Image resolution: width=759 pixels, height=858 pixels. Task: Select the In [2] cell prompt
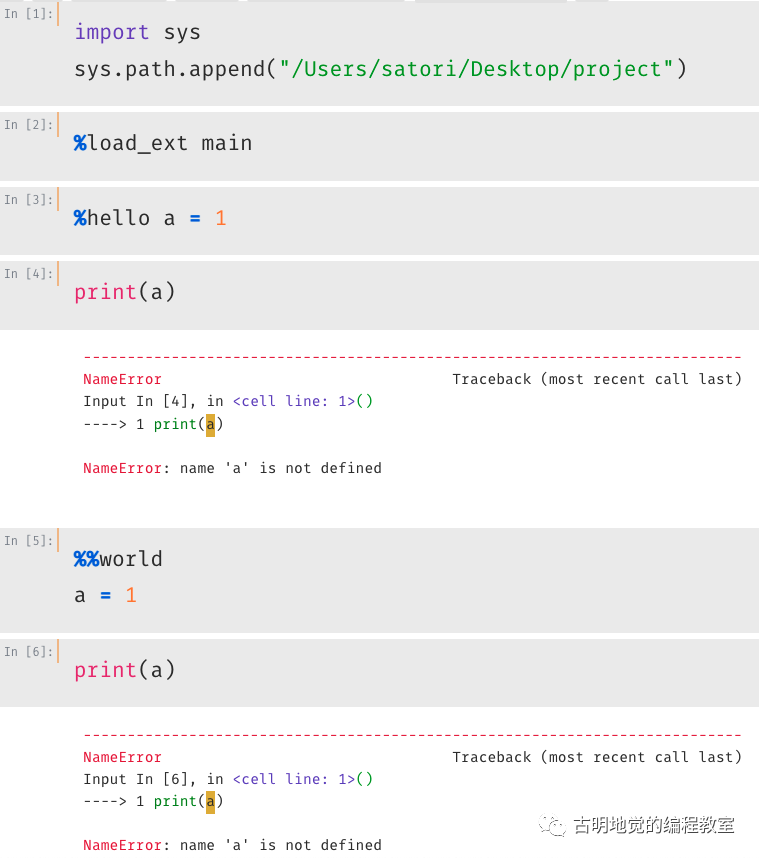click(x=28, y=125)
